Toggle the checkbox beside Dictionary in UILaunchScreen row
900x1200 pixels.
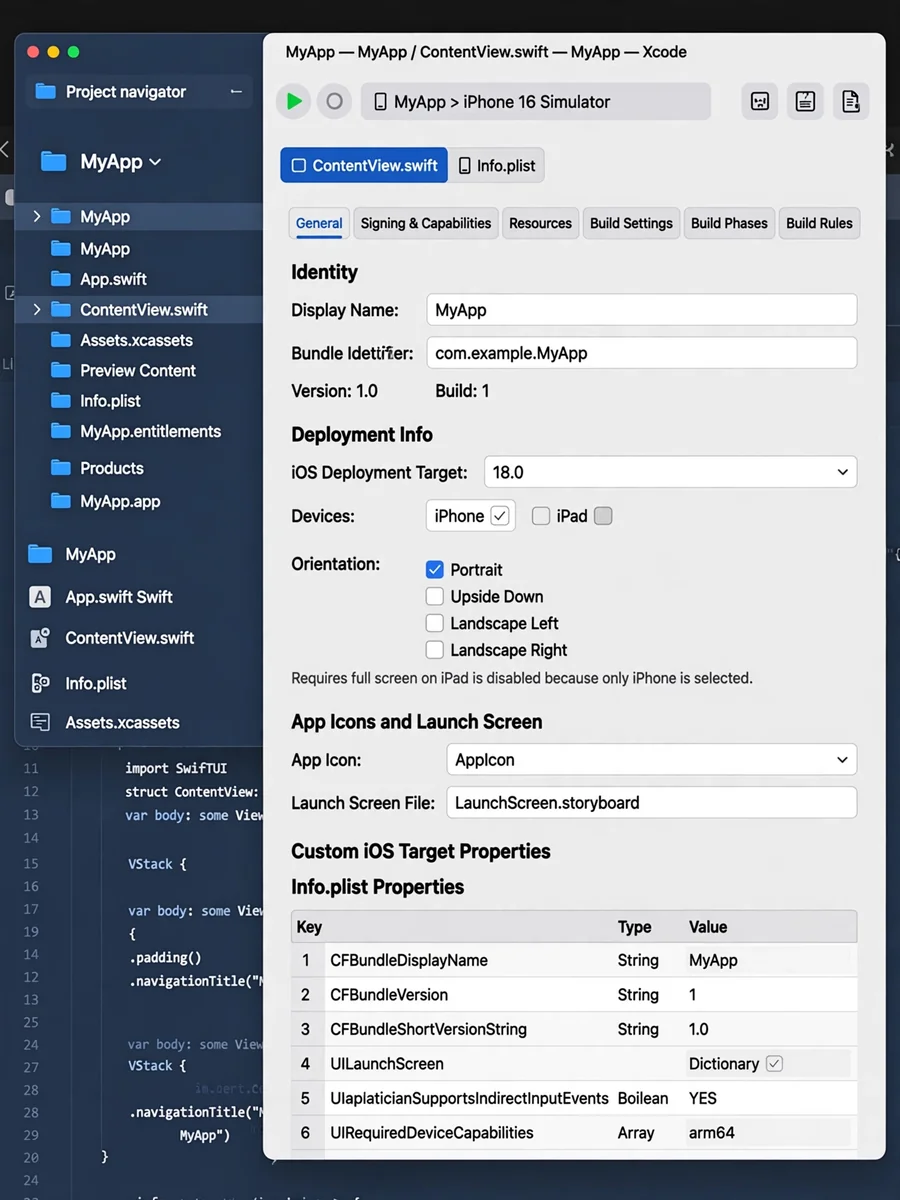[x=774, y=1064]
